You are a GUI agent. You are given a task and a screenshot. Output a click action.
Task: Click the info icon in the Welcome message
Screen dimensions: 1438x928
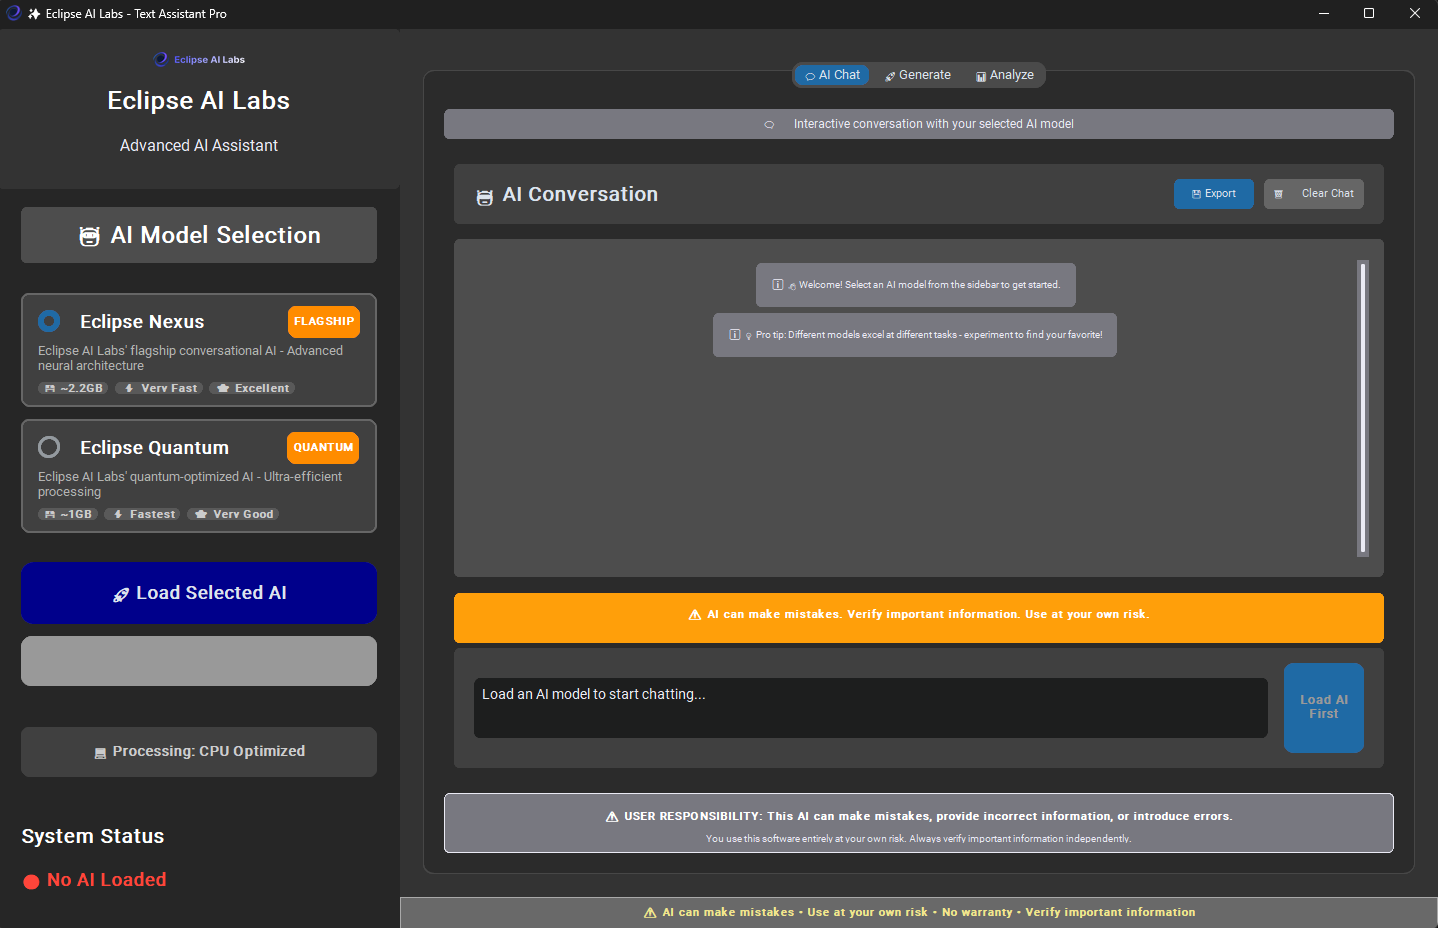tap(778, 285)
